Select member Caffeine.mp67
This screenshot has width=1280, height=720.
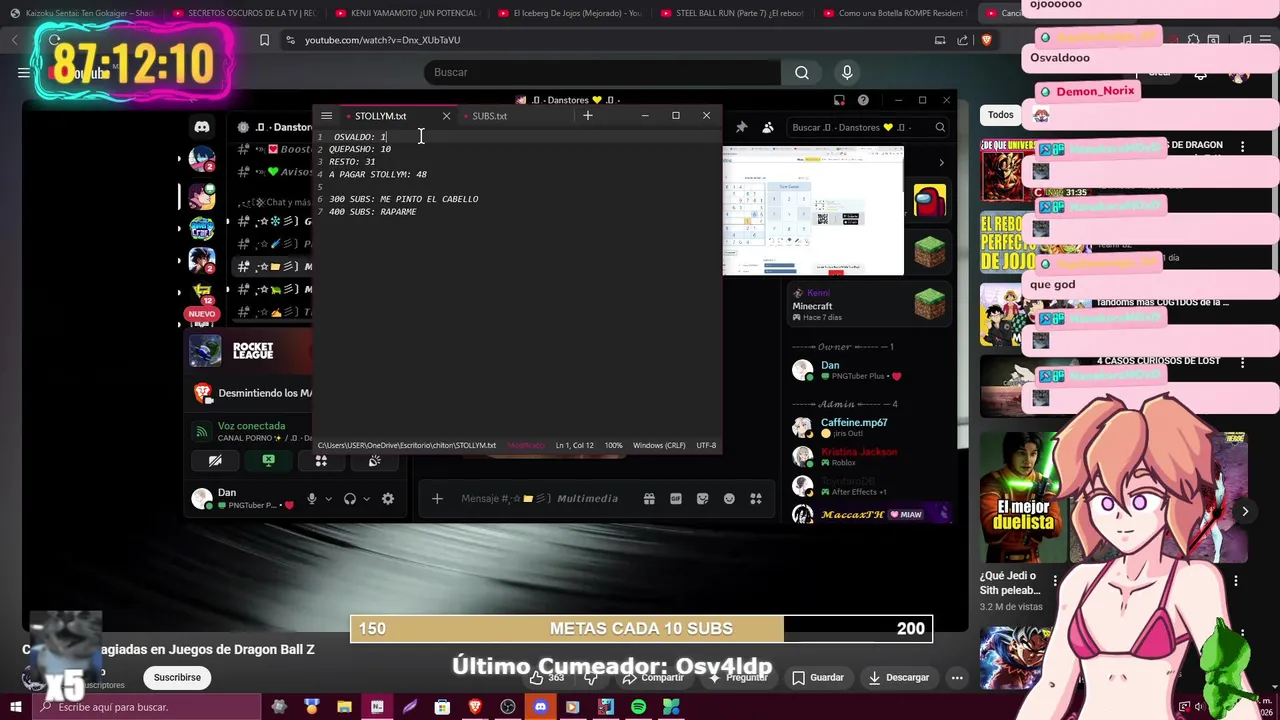(x=868, y=428)
